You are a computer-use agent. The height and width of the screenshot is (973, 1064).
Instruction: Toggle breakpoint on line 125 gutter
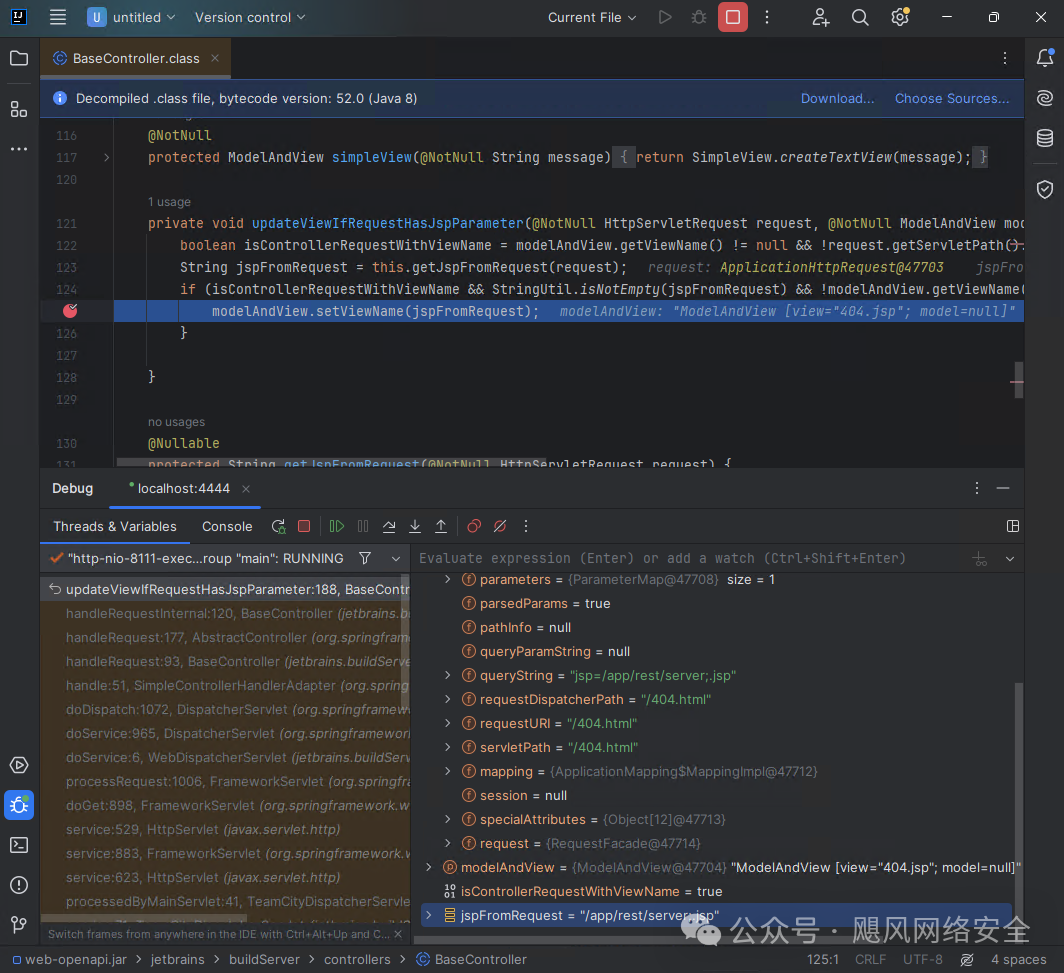70,311
